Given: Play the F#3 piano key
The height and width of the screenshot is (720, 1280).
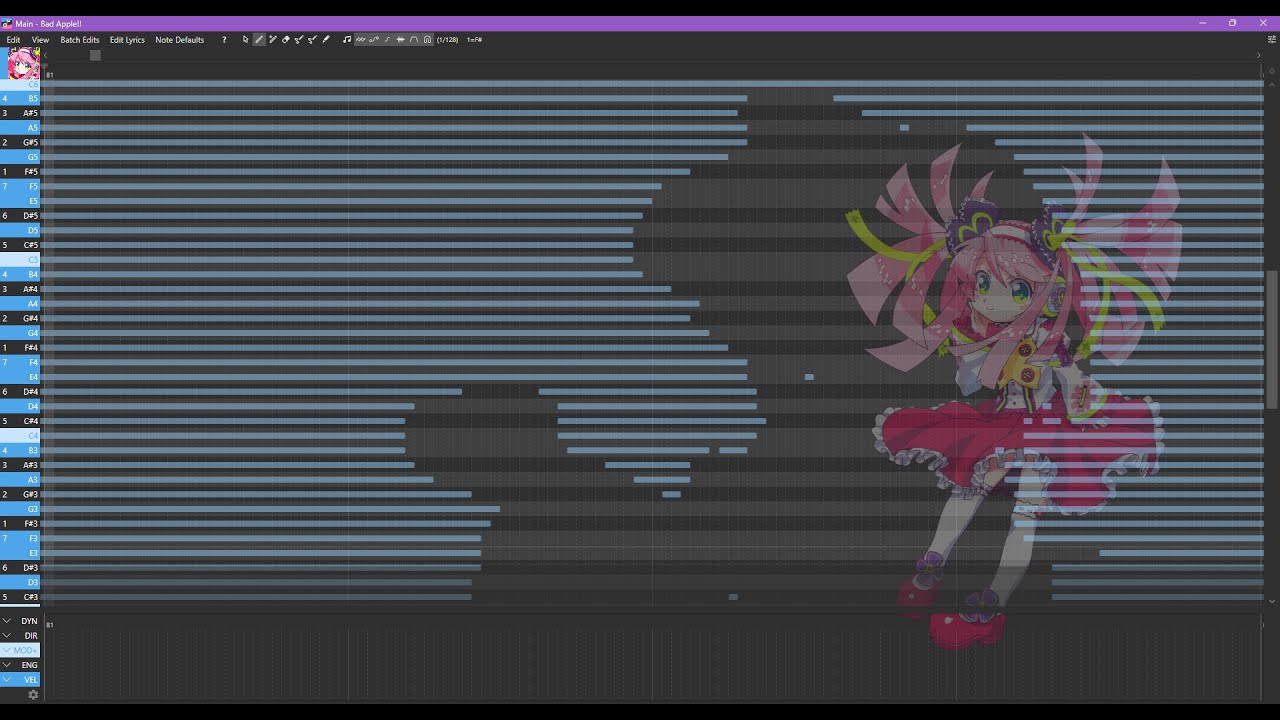Looking at the screenshot, I should 20,524.
